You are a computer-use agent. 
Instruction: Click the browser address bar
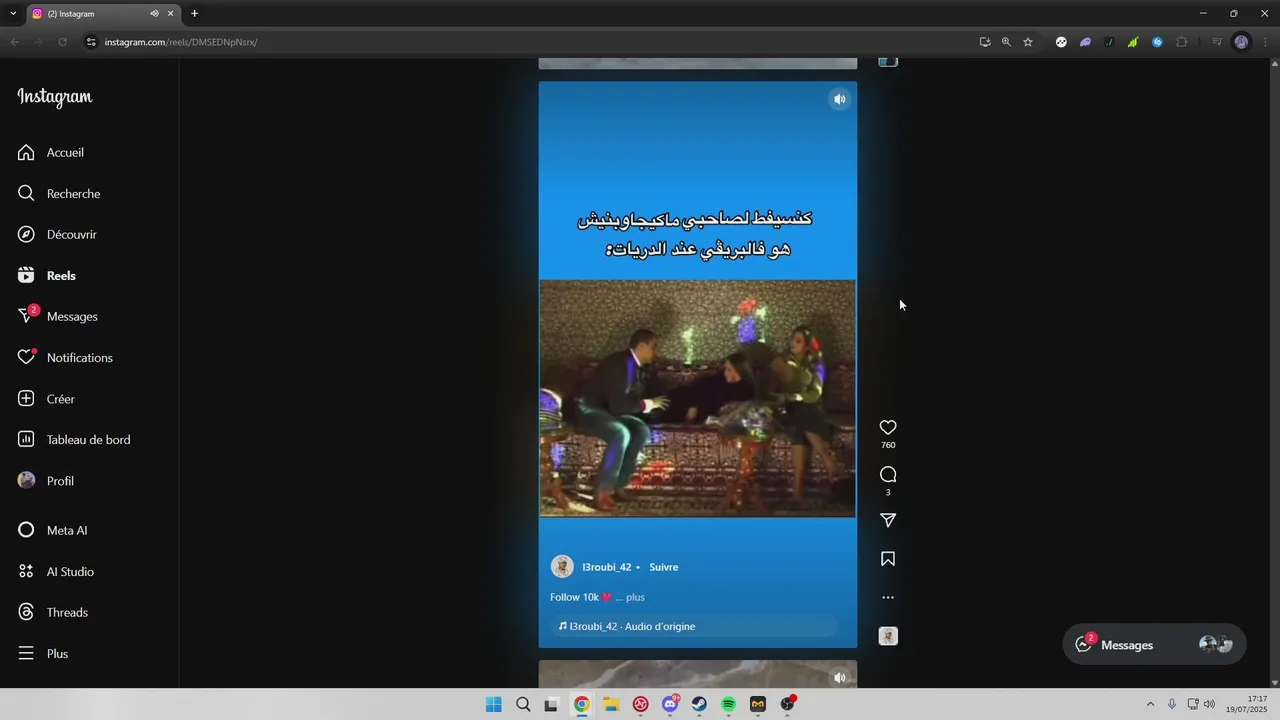[530, 42]
